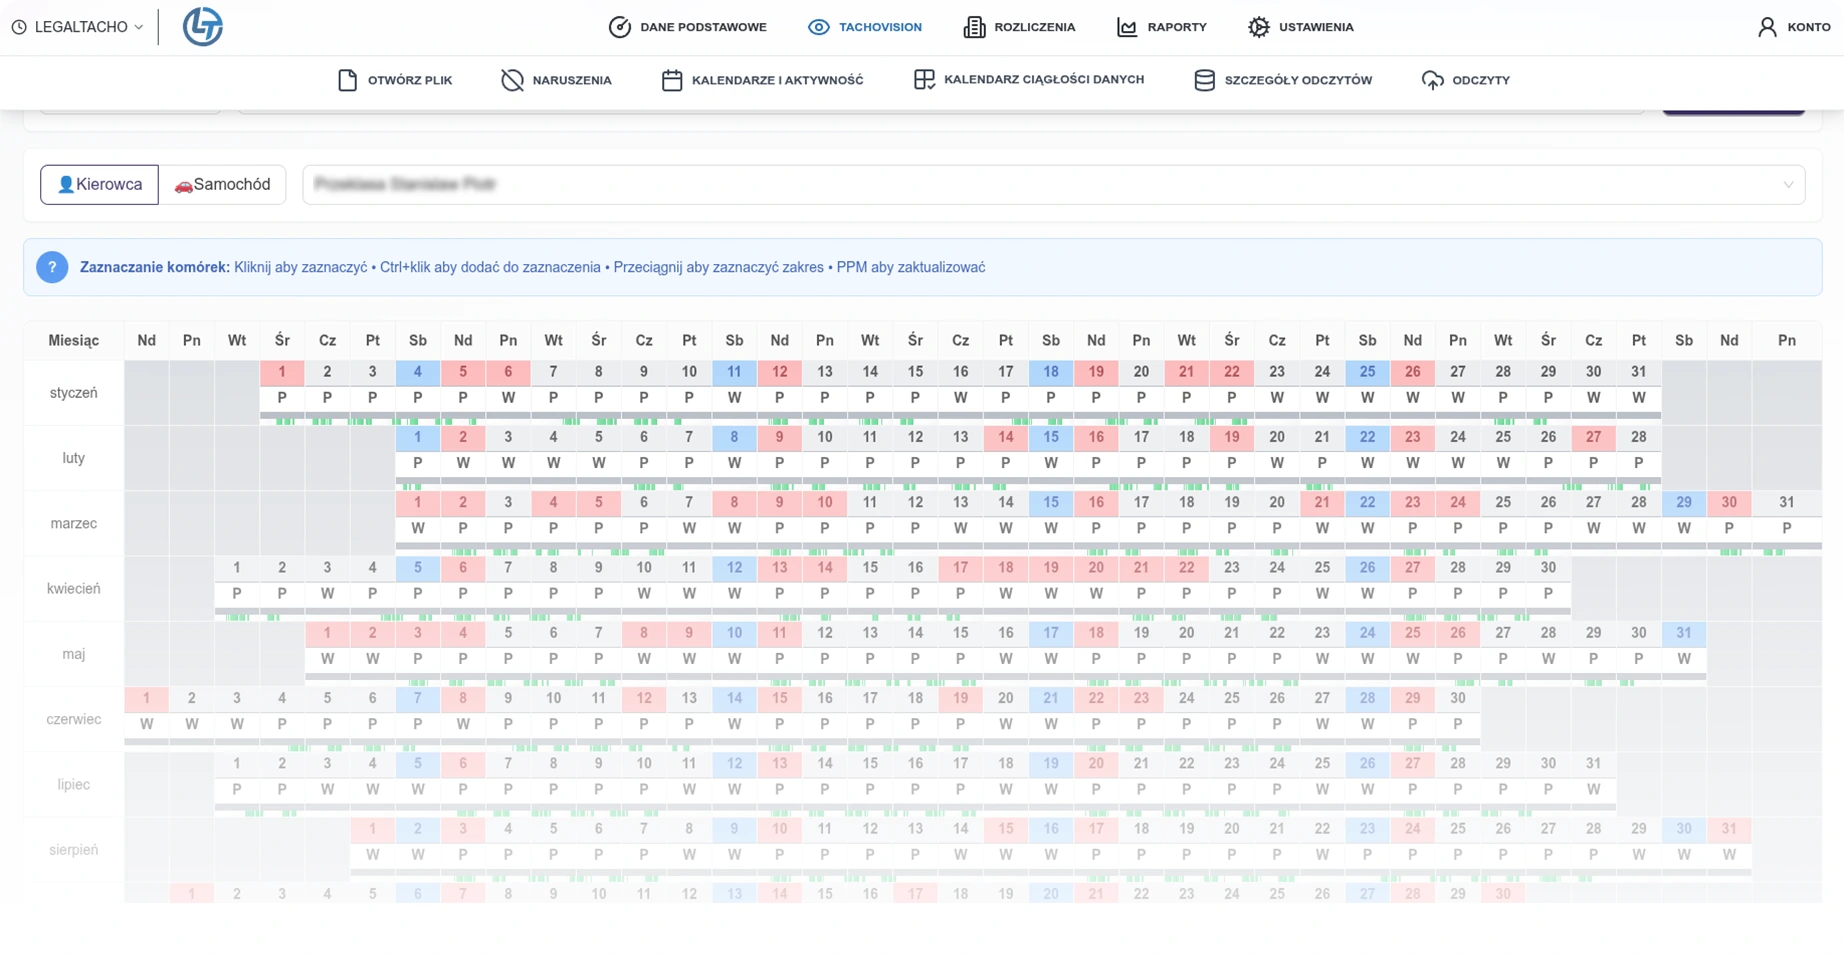1844x956 pixels.
Task: Switch to Samochód mode
Action: click(222, 185)
